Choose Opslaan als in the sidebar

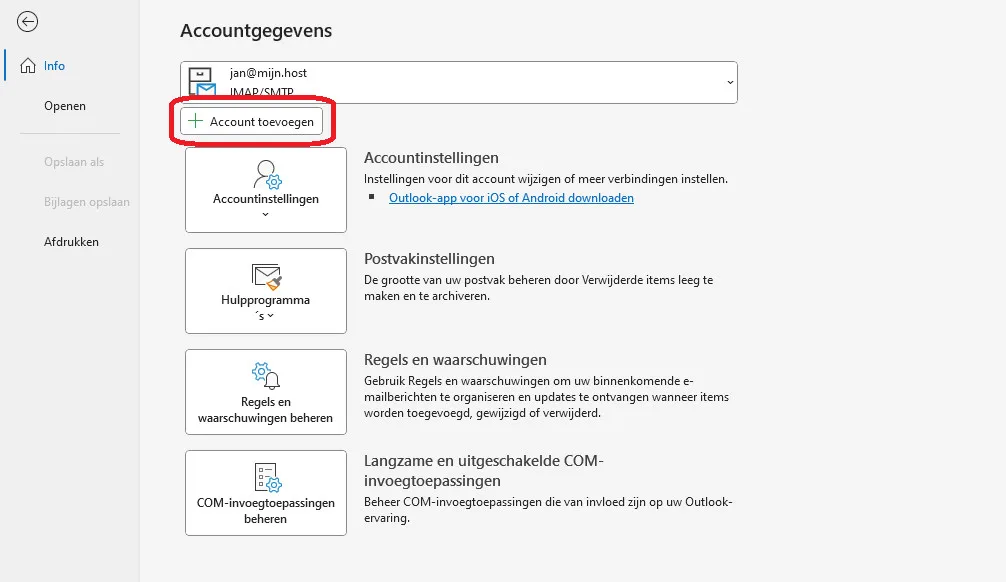click(74, 162)
